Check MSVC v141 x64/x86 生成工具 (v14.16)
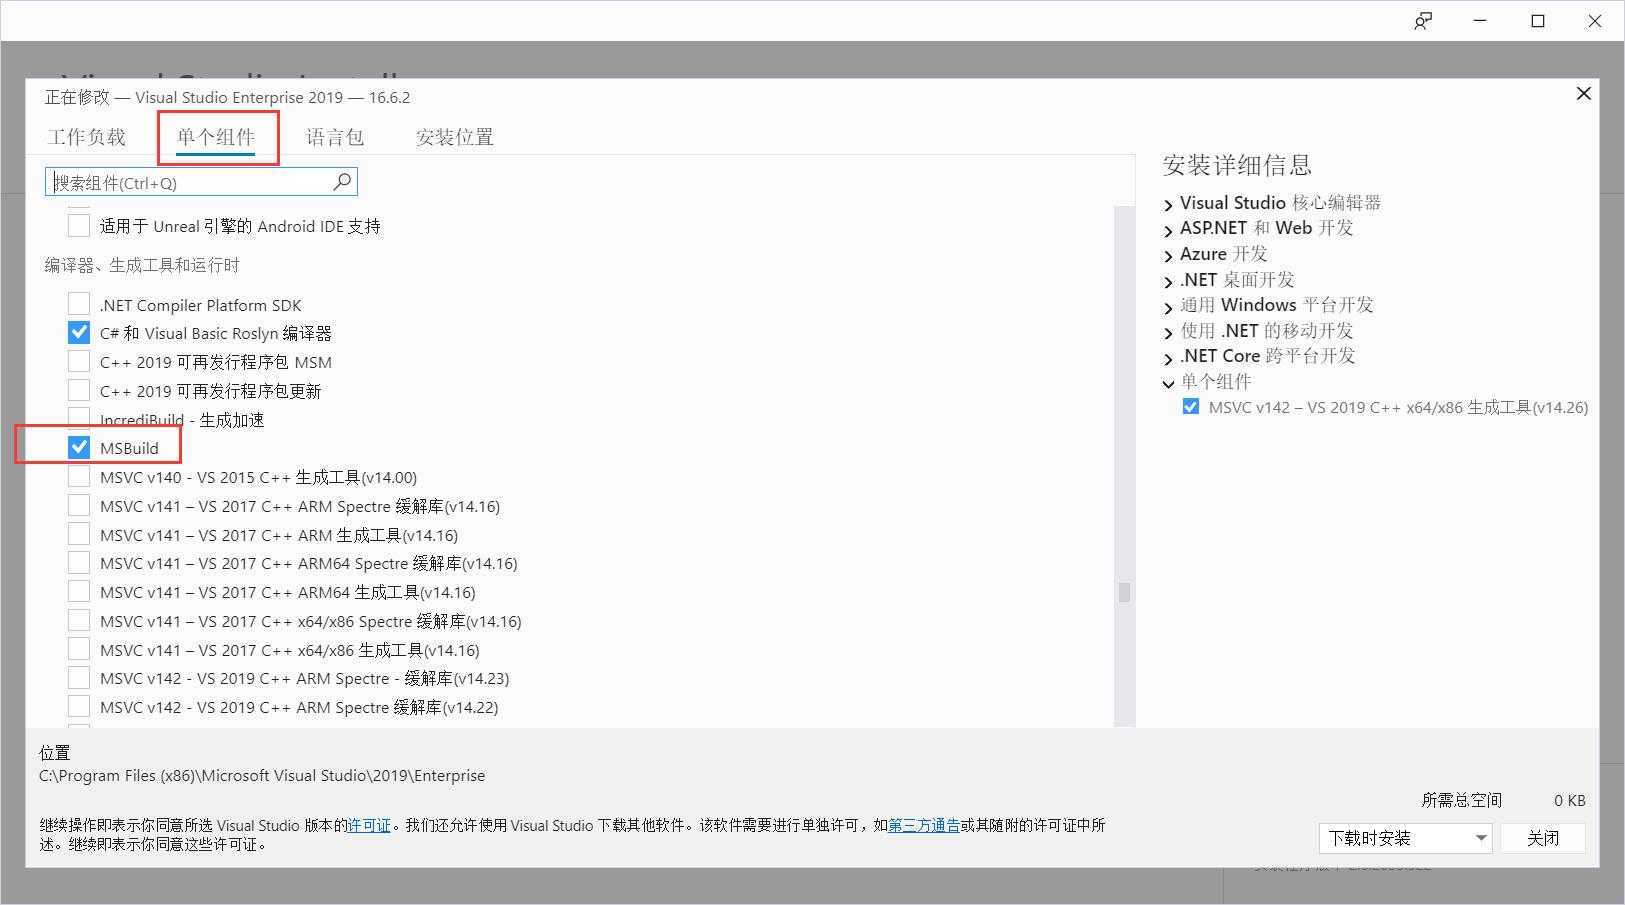This screenshot has height=905, width=1625. click(79, 649)
